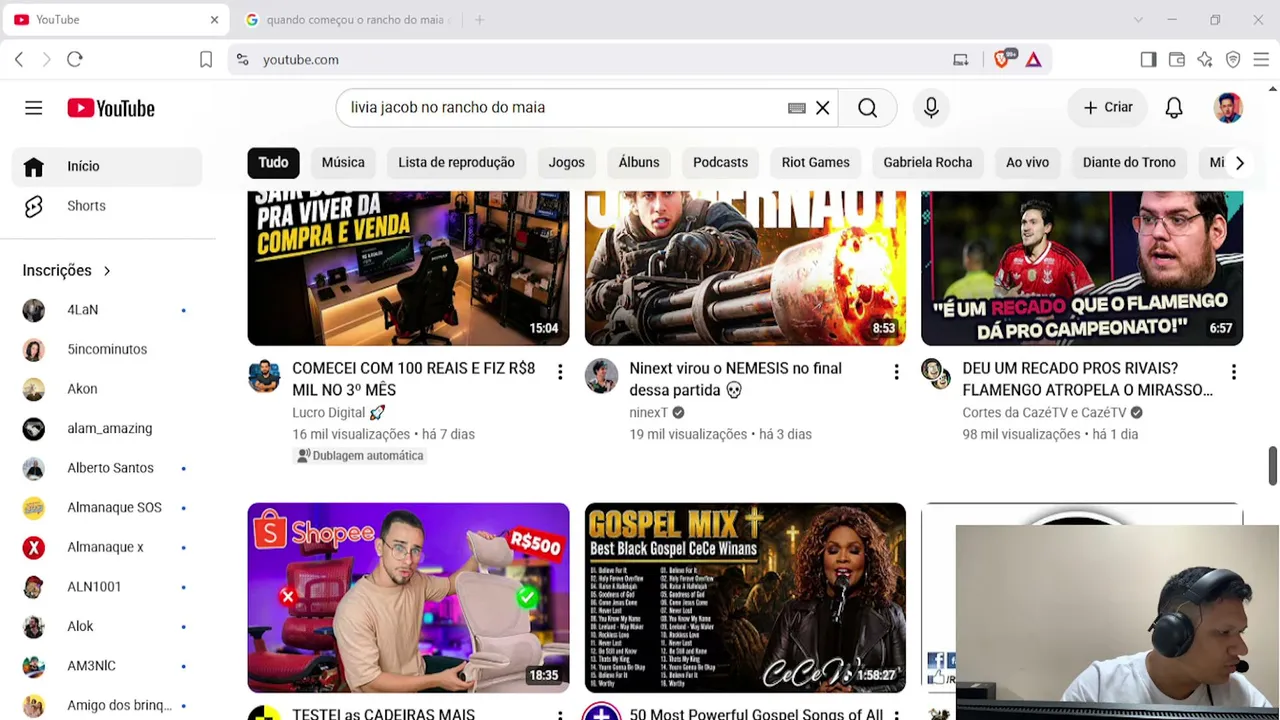The width and height of the screenshot is (1280, 720).
Task: Close the YouTube browser tab
Action: pos(214,20)
